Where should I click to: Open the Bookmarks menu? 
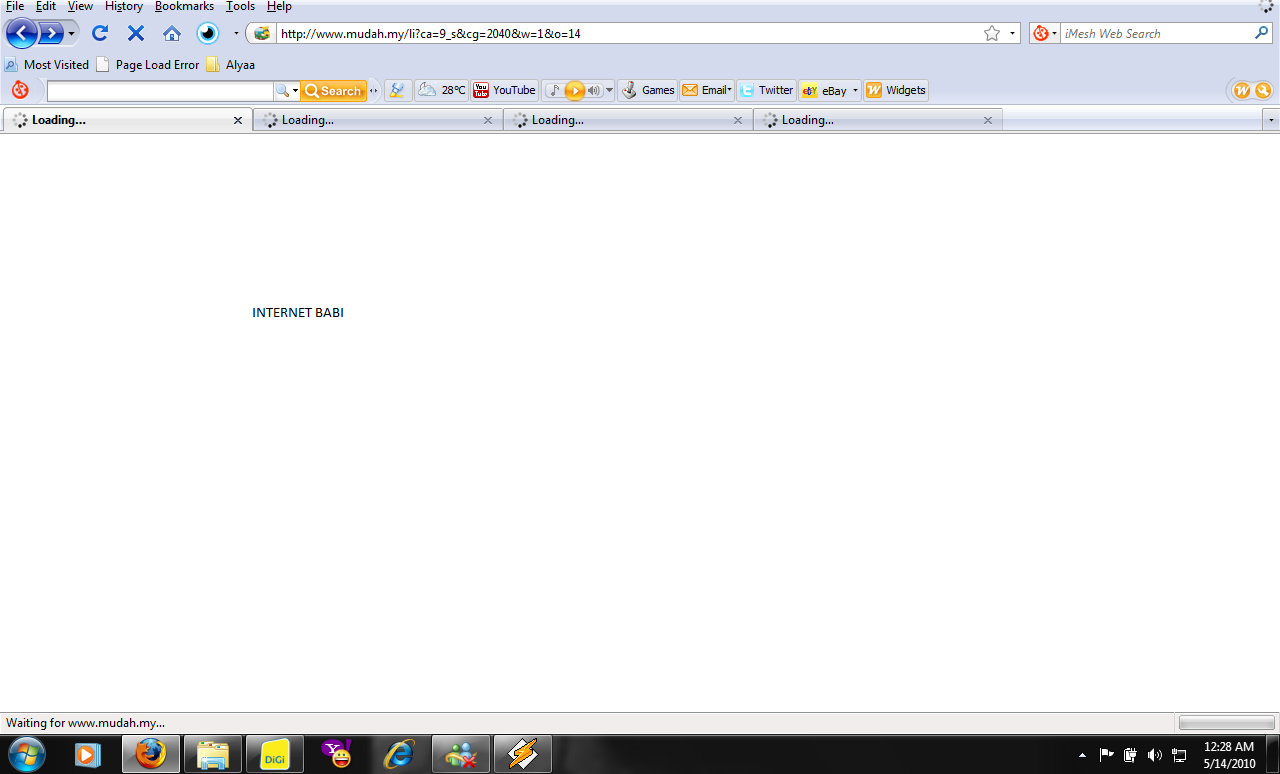[184, 6]
